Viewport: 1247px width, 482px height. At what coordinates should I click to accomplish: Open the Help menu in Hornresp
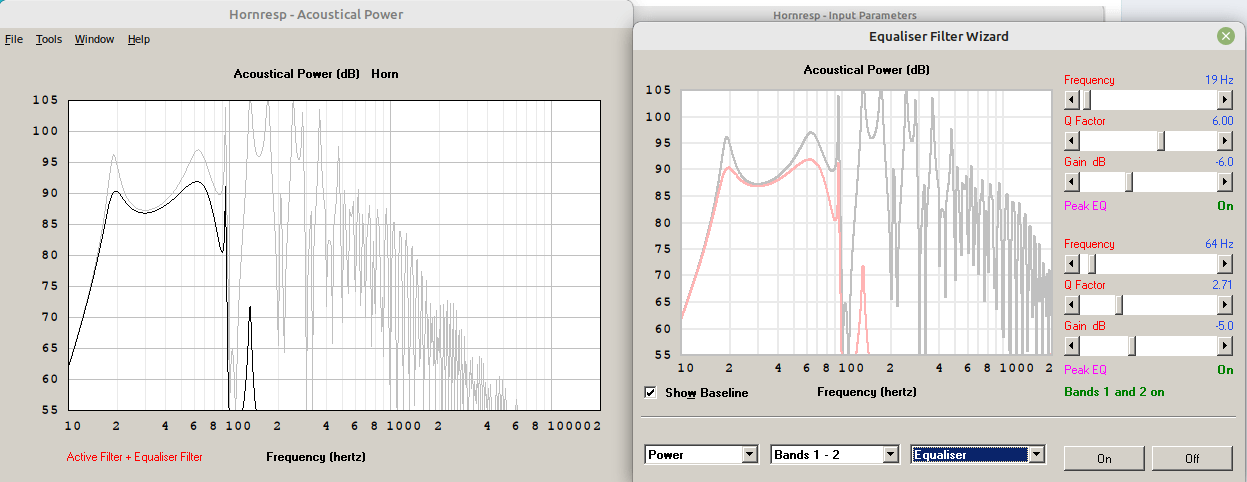tap(139, 39)
